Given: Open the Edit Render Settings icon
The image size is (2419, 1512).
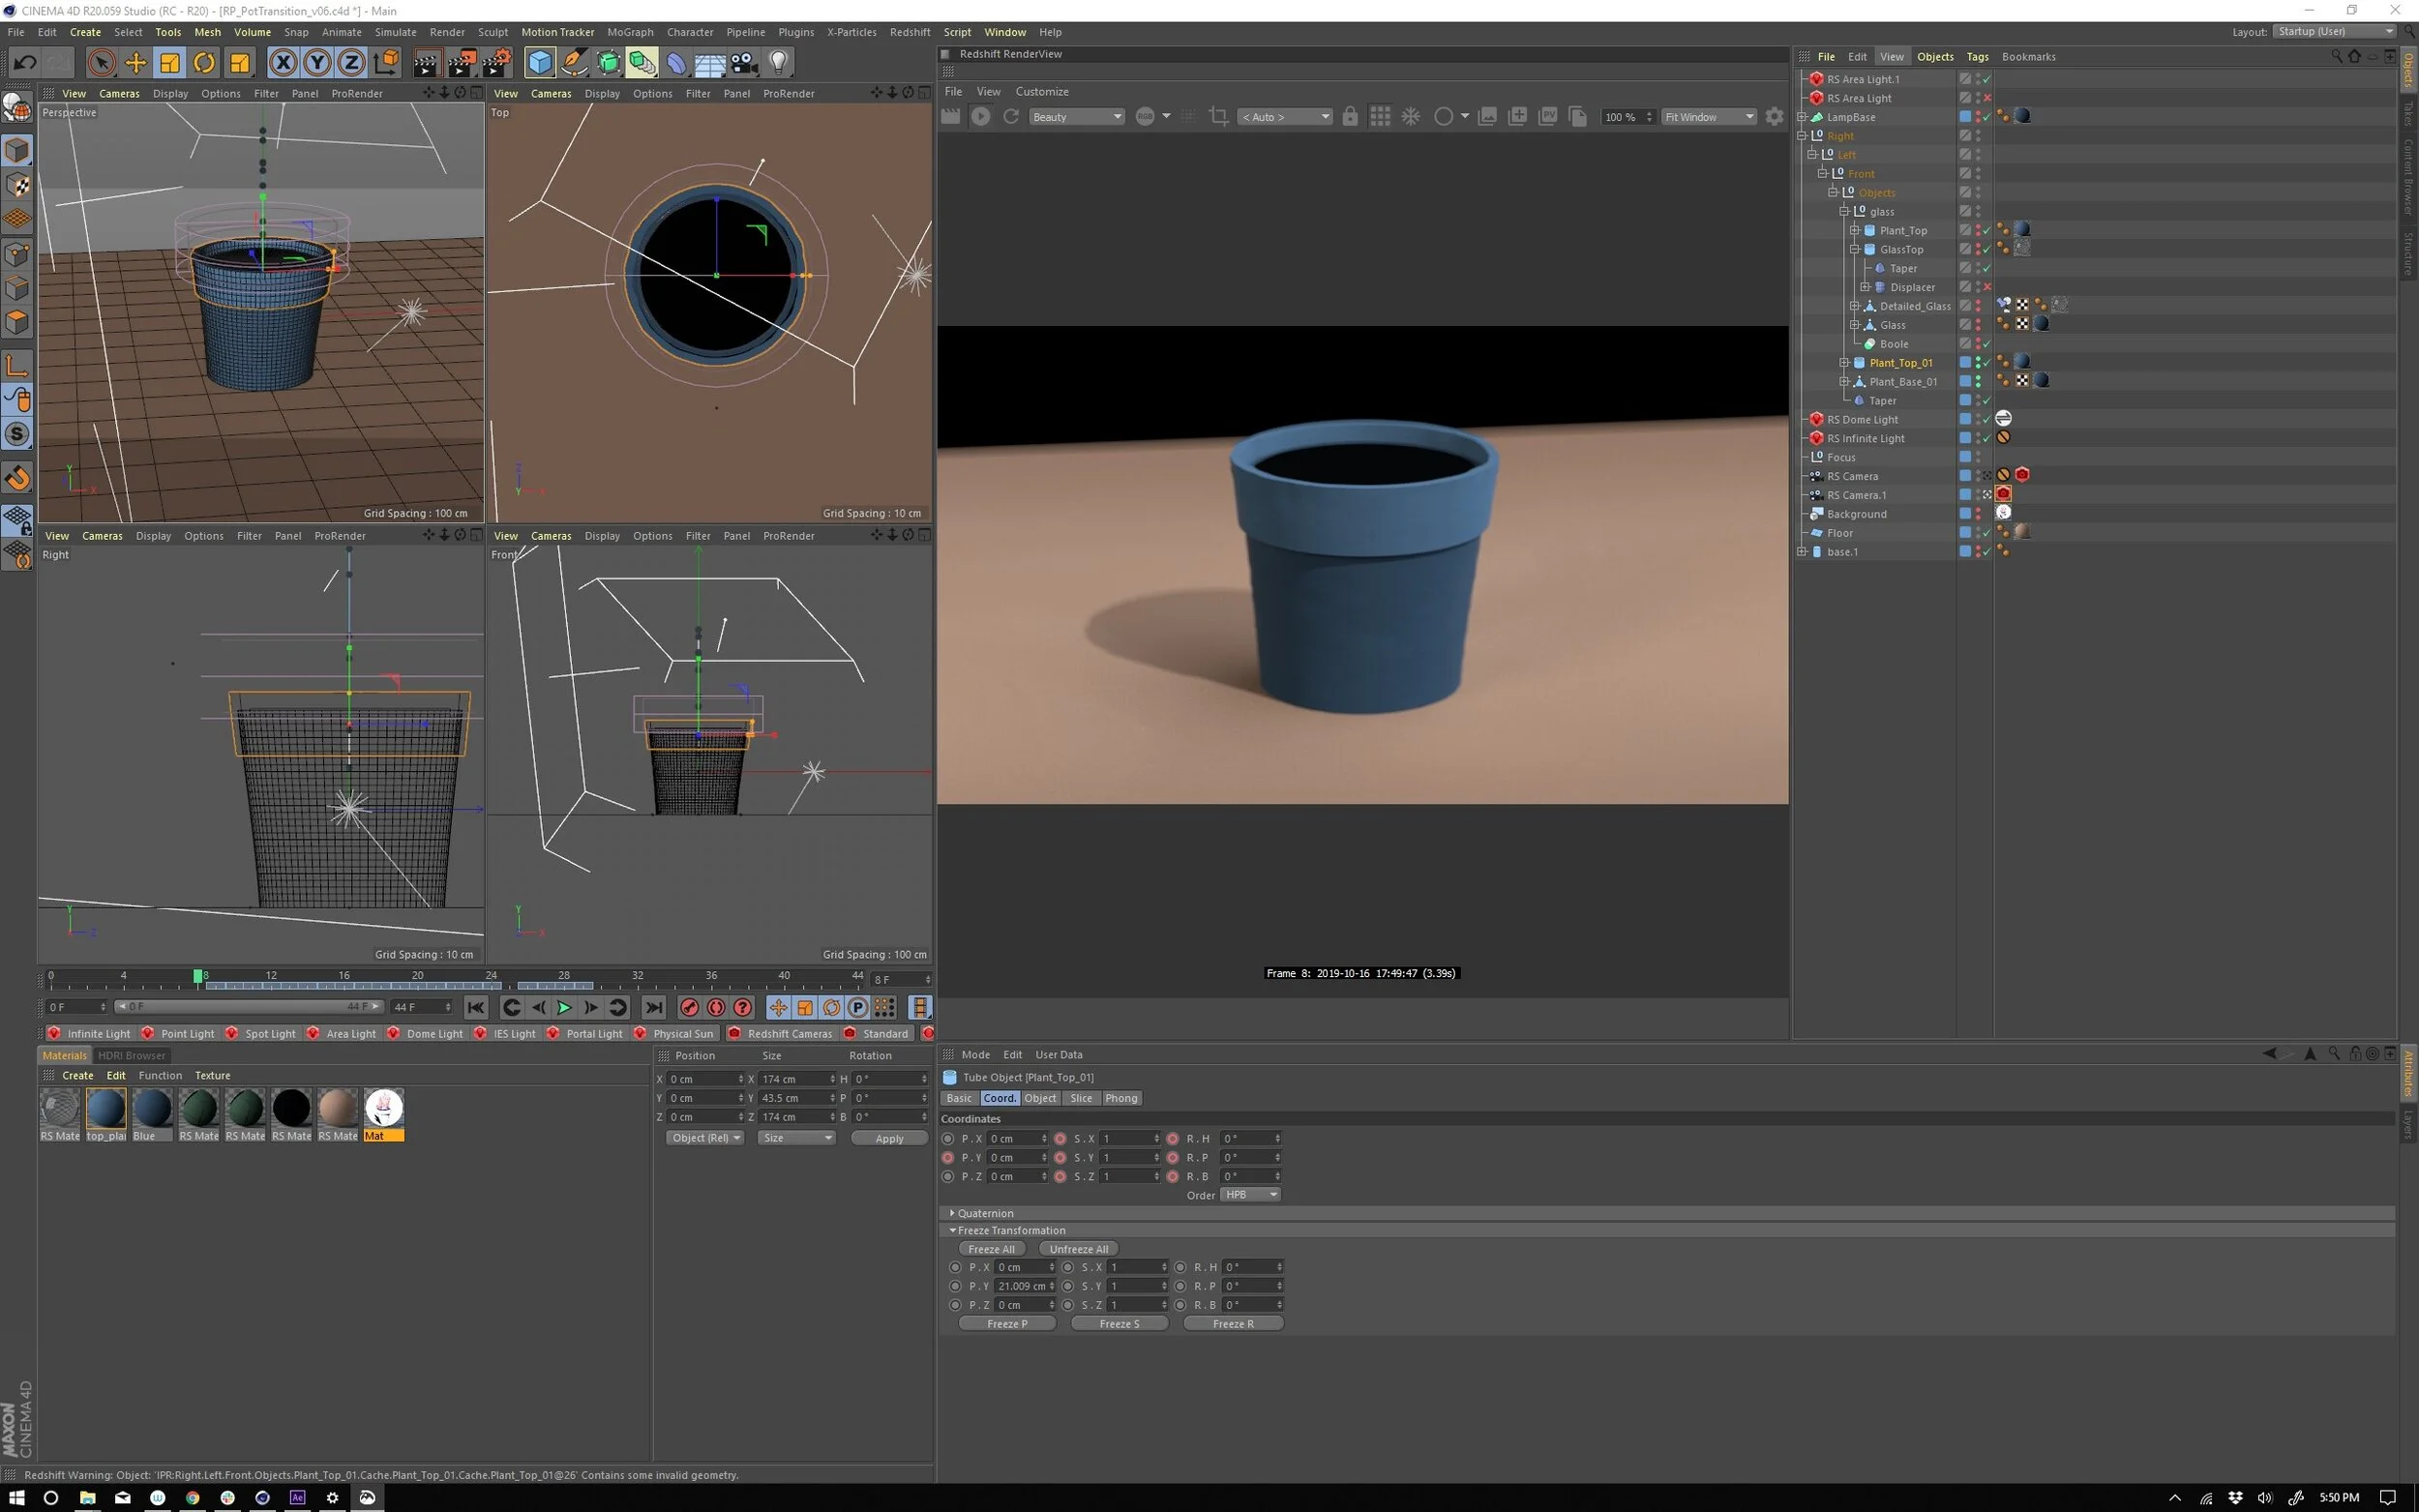Looking at the screenshot, I should click(496, 63).
